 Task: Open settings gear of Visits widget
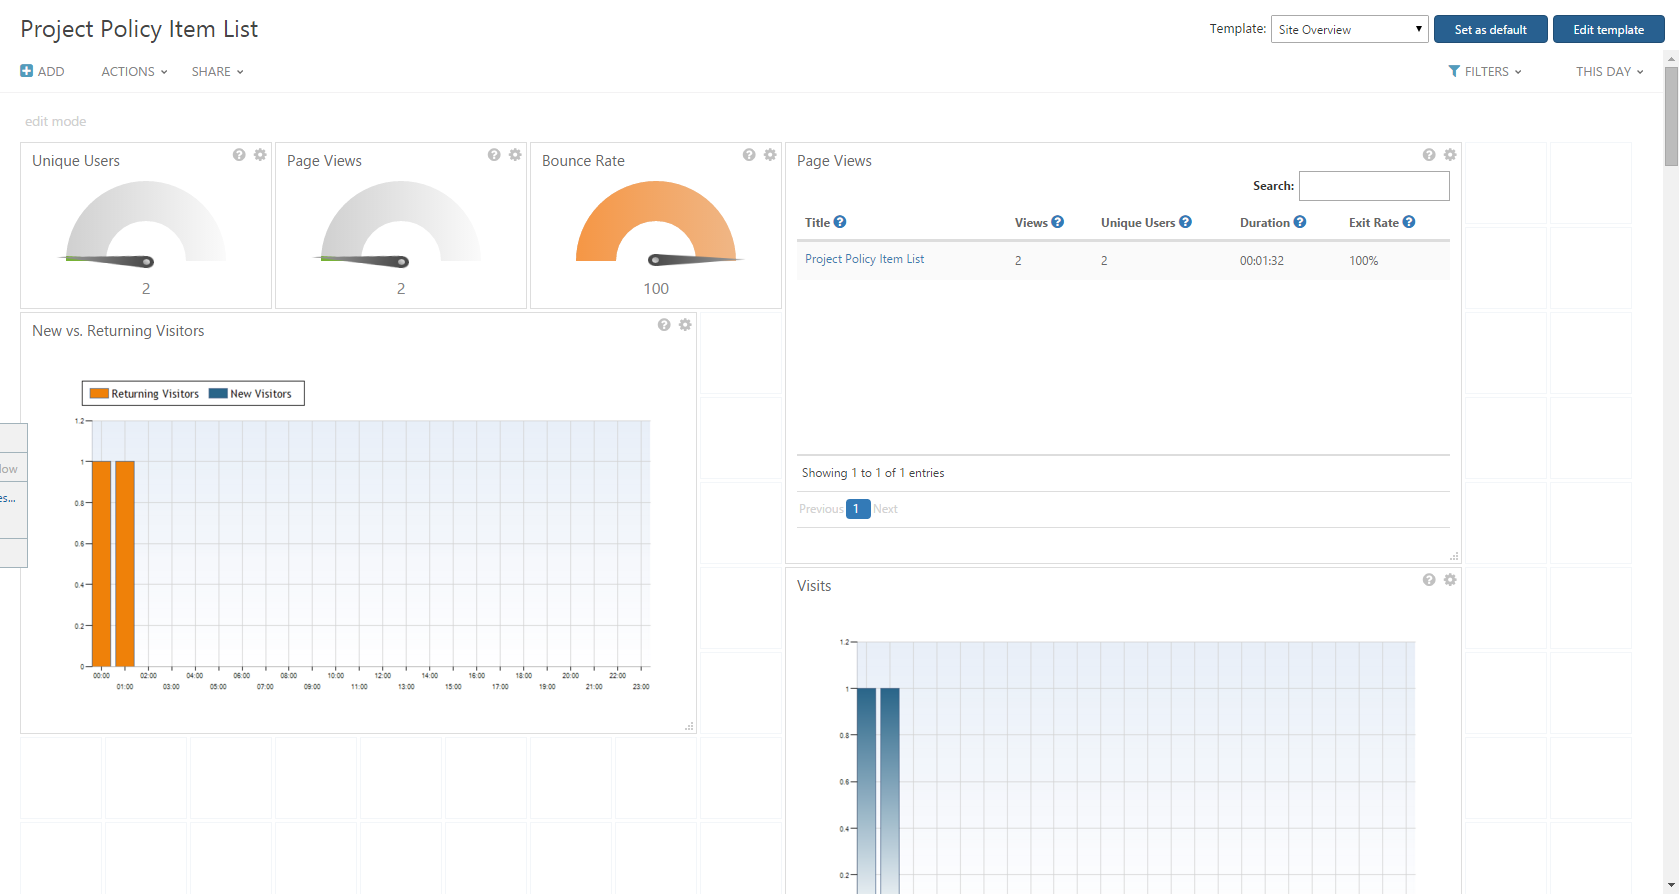point(1450,580)
